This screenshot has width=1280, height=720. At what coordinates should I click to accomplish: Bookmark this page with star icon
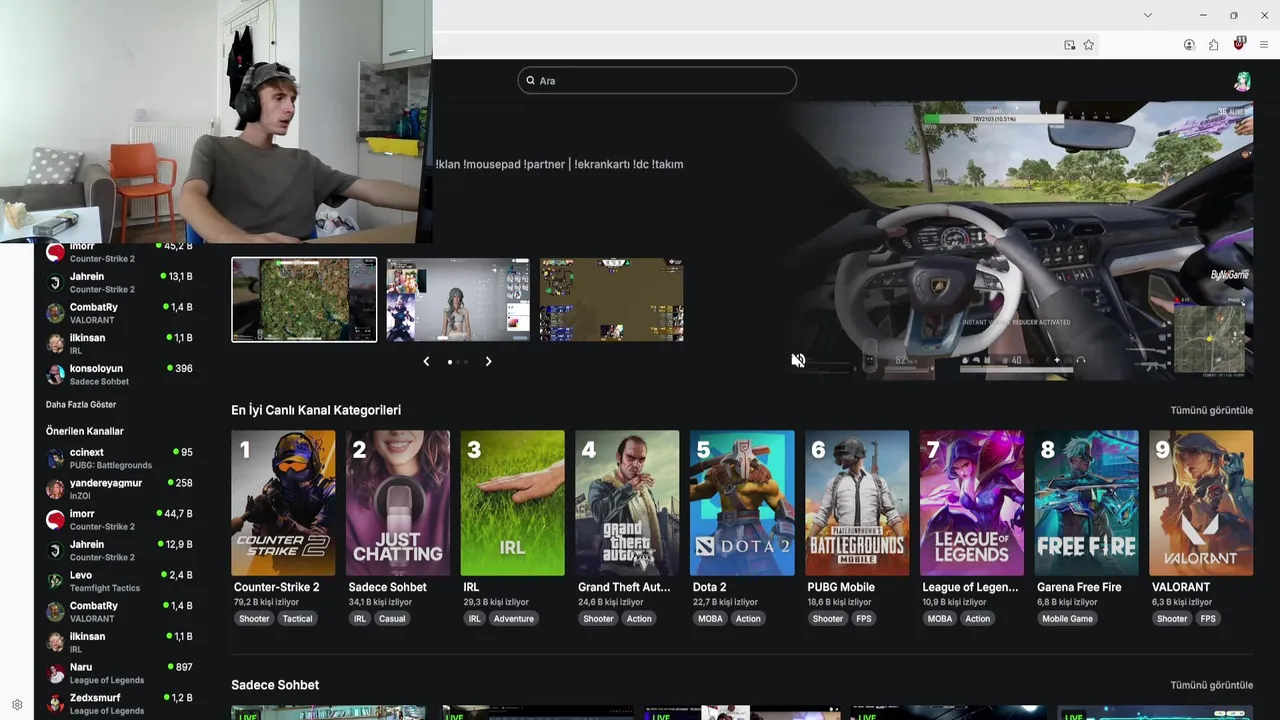tap(1088, 45)
